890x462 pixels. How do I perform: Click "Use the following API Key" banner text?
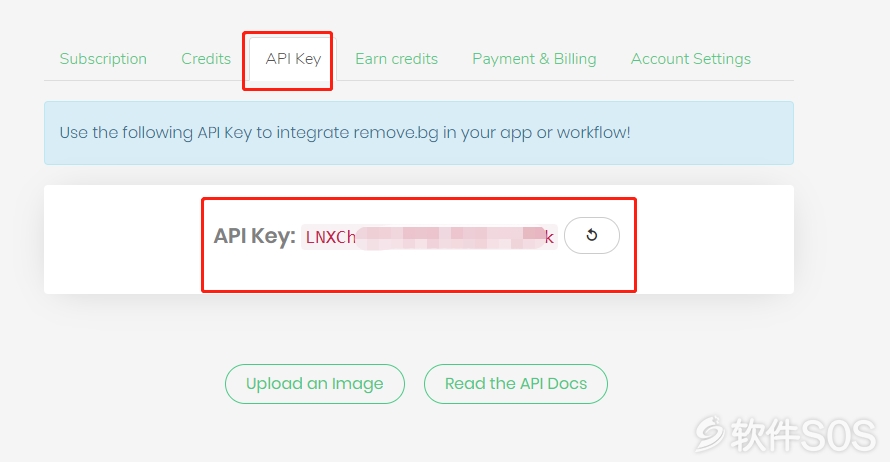coord(156,133)
